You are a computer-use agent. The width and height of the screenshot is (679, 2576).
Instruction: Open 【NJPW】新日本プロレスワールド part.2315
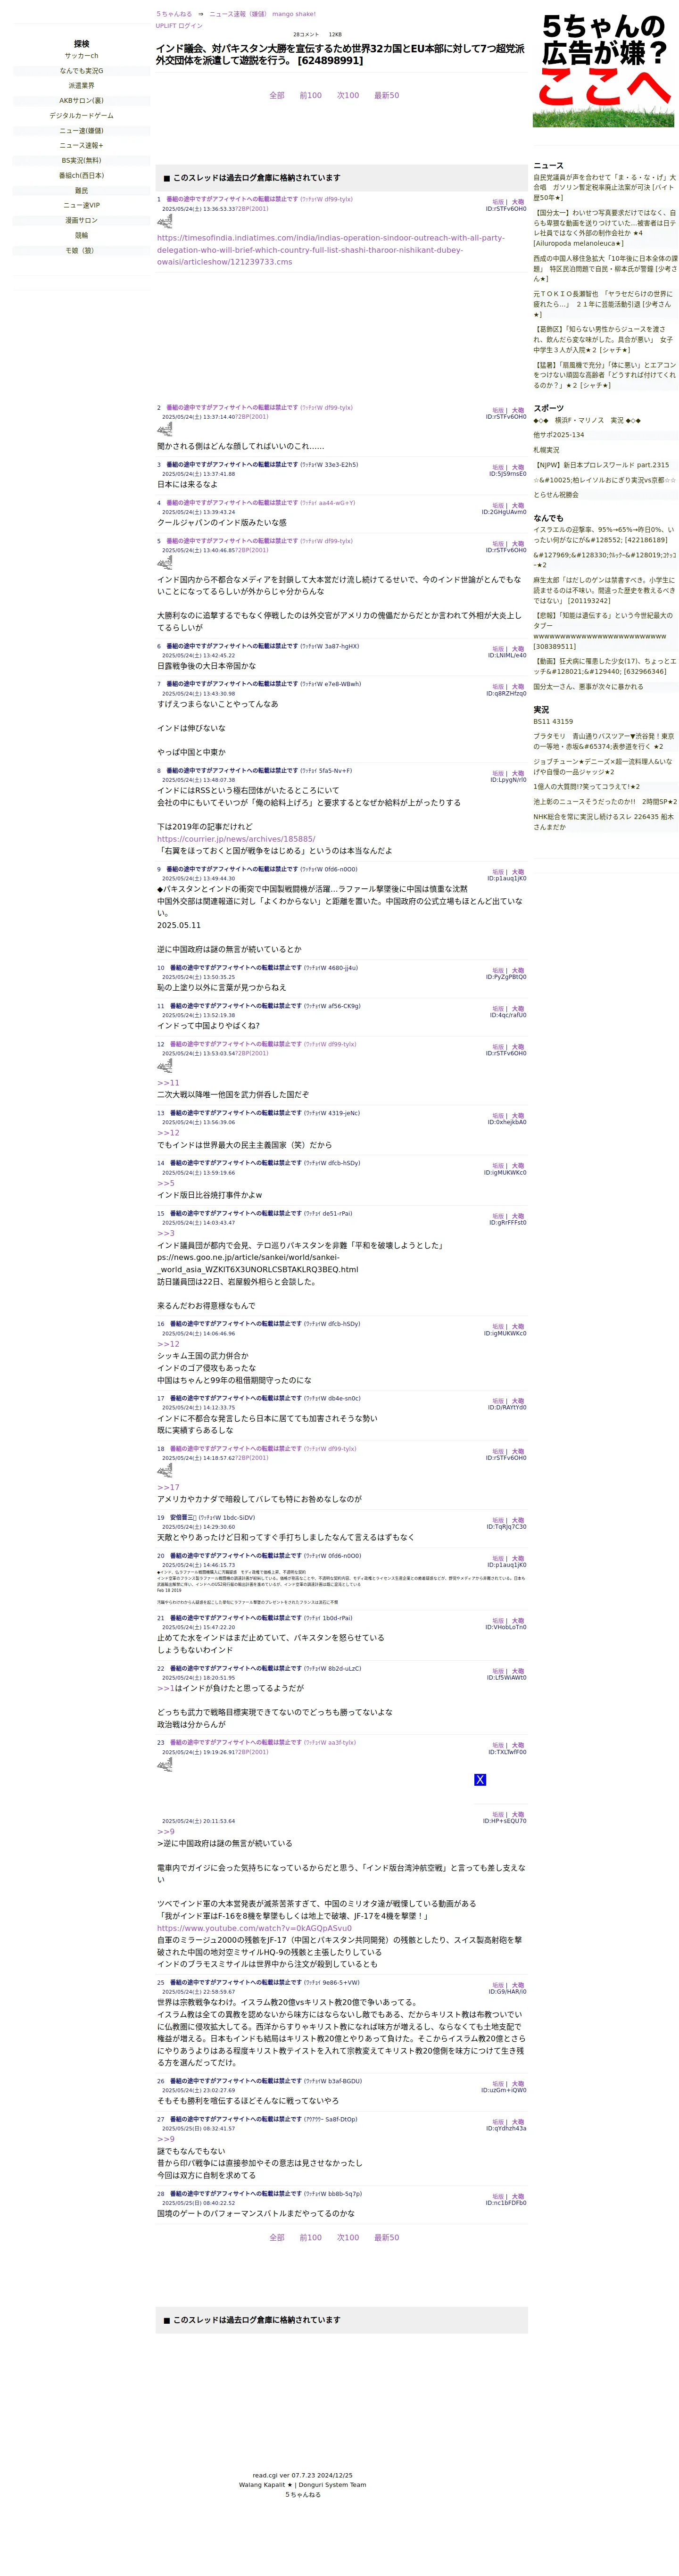coord(601,465)
